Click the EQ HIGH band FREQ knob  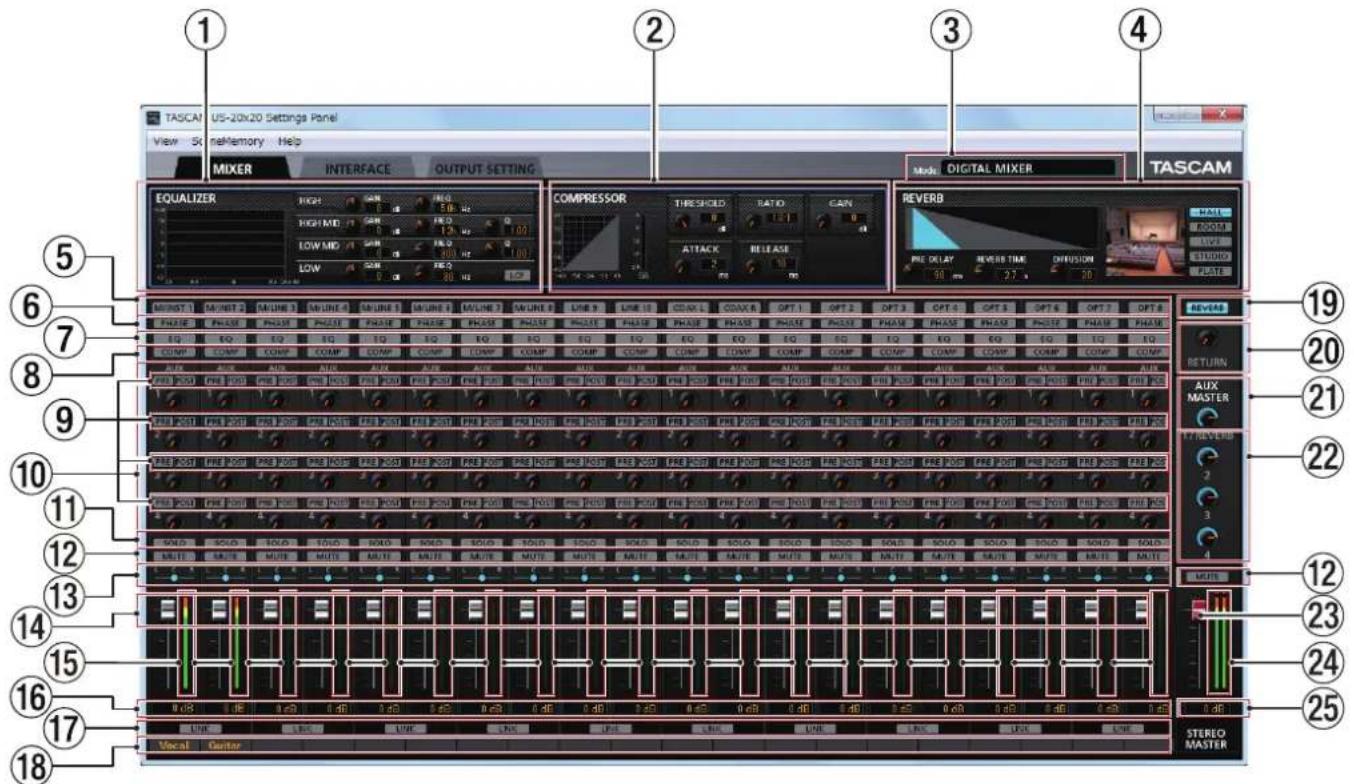tap(421, 203)
